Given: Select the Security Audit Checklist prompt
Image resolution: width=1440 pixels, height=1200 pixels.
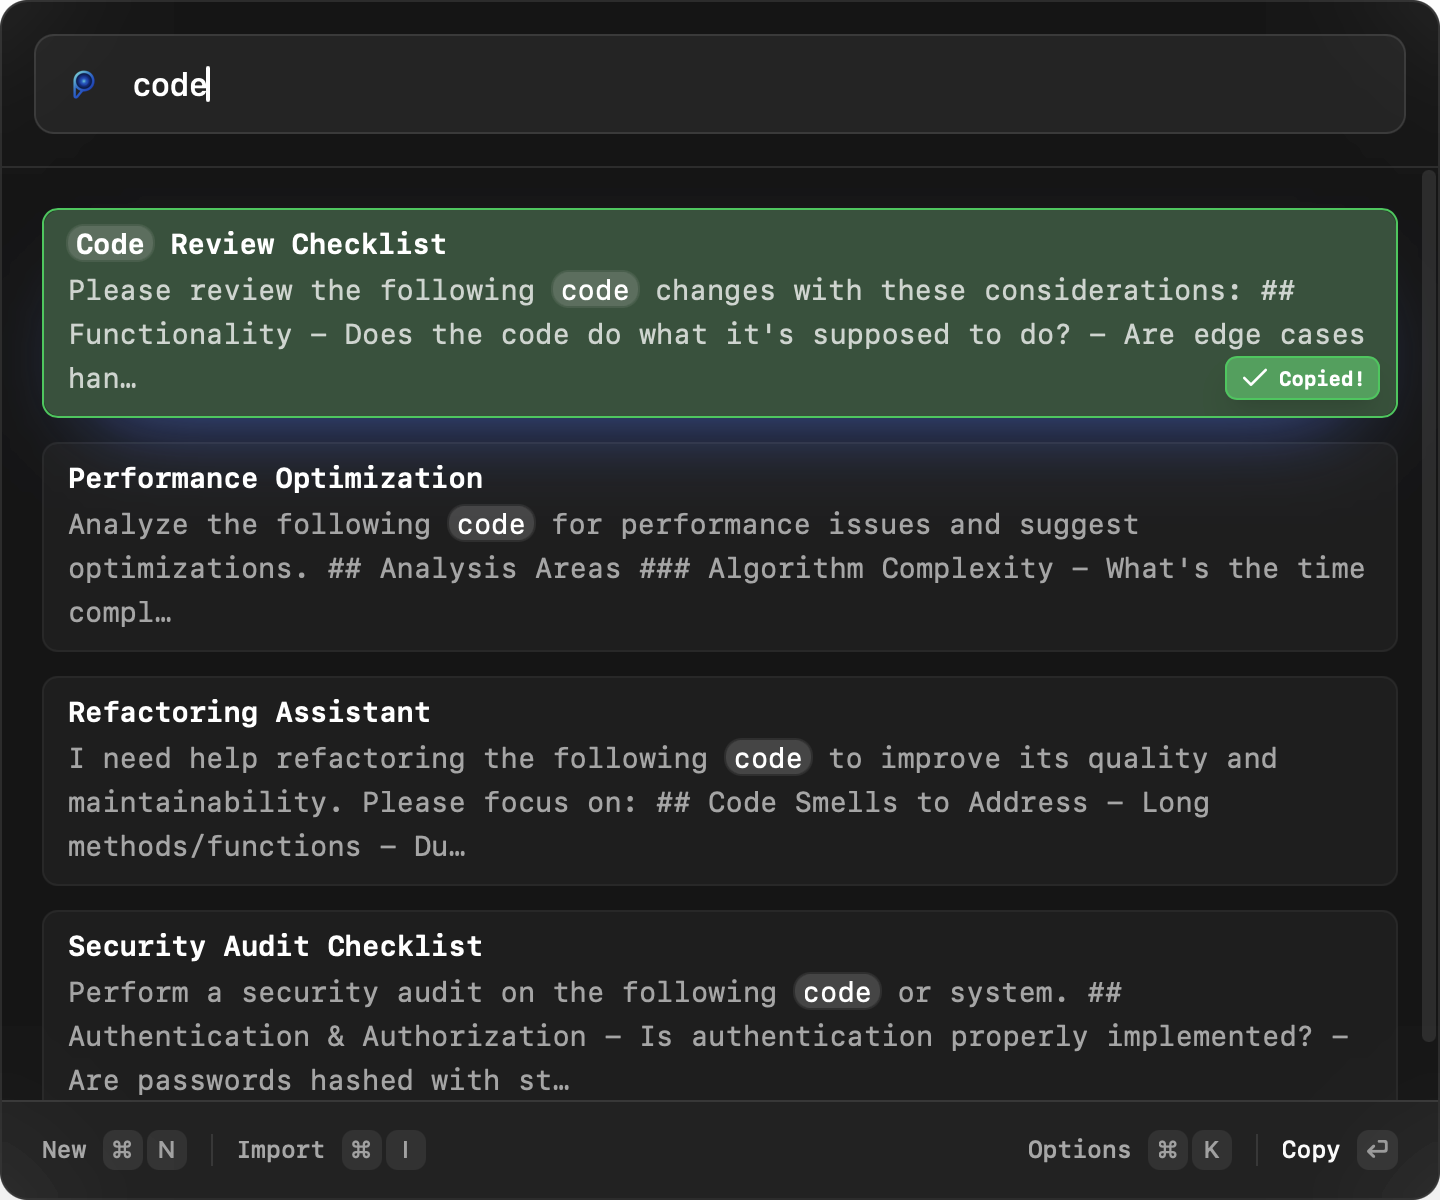Looking at the screenshot, I should [720, 1010].
